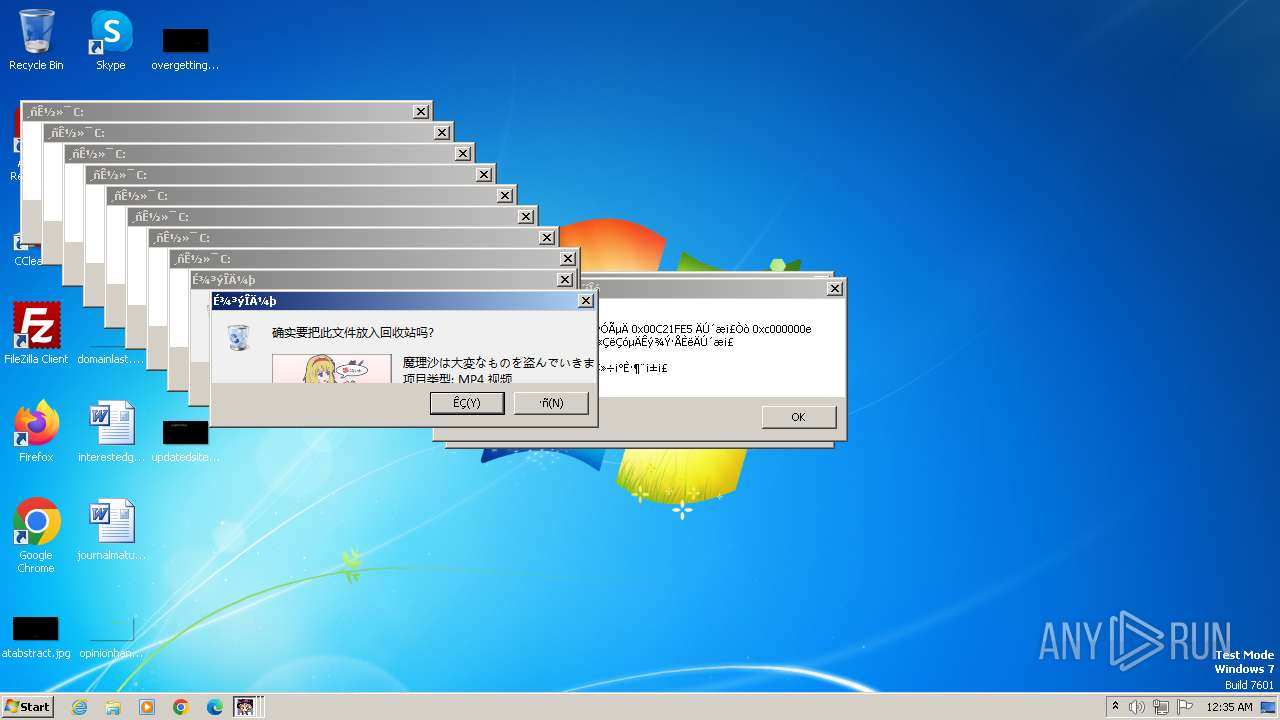Close the front delete confirmation dialog
This screenshot has width=1280, height=720.
tap(586, 301)
